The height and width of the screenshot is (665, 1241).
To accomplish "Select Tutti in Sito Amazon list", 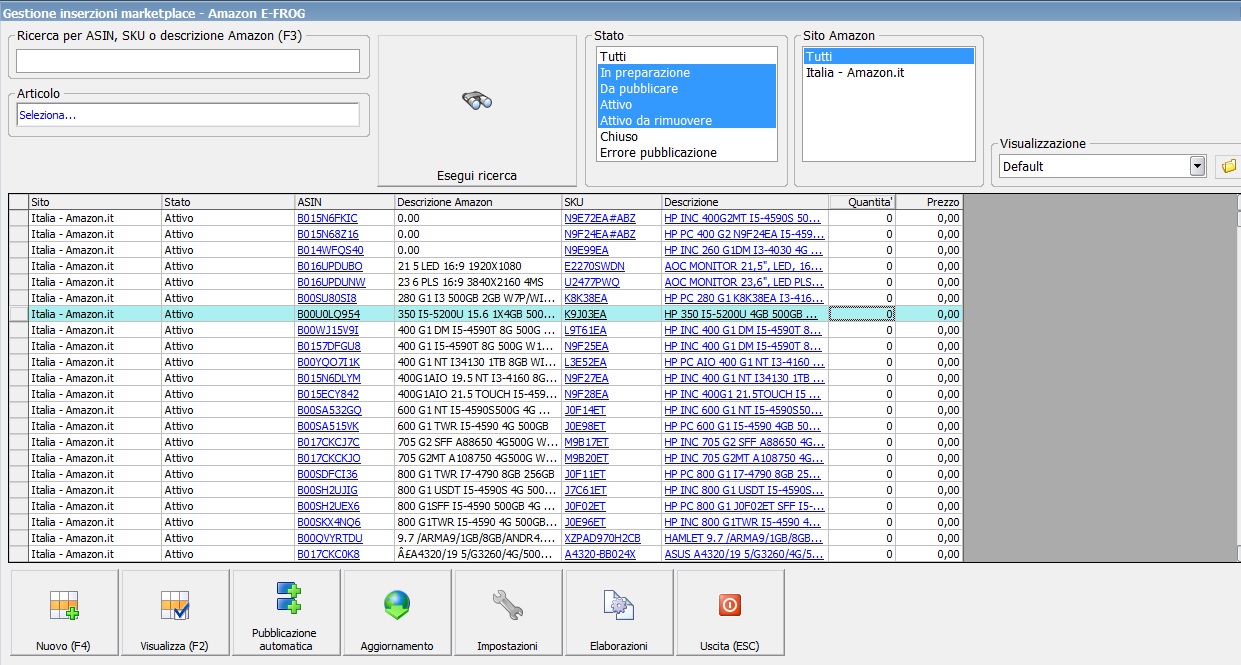I will (888, 57).
